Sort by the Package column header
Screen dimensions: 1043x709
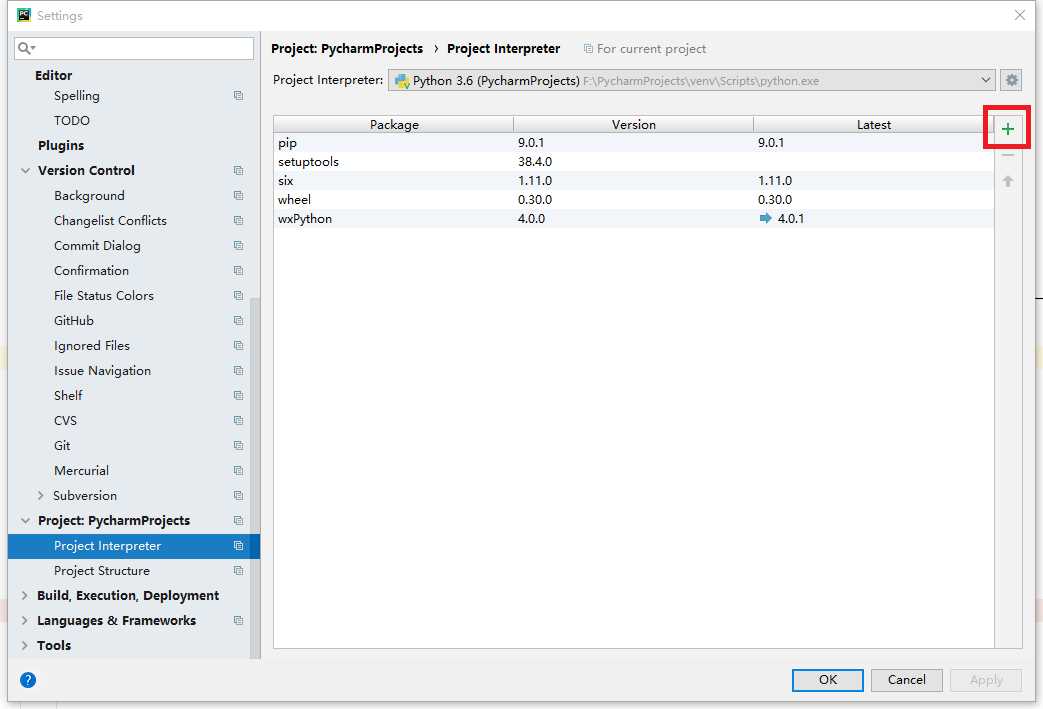coord(394,124)
